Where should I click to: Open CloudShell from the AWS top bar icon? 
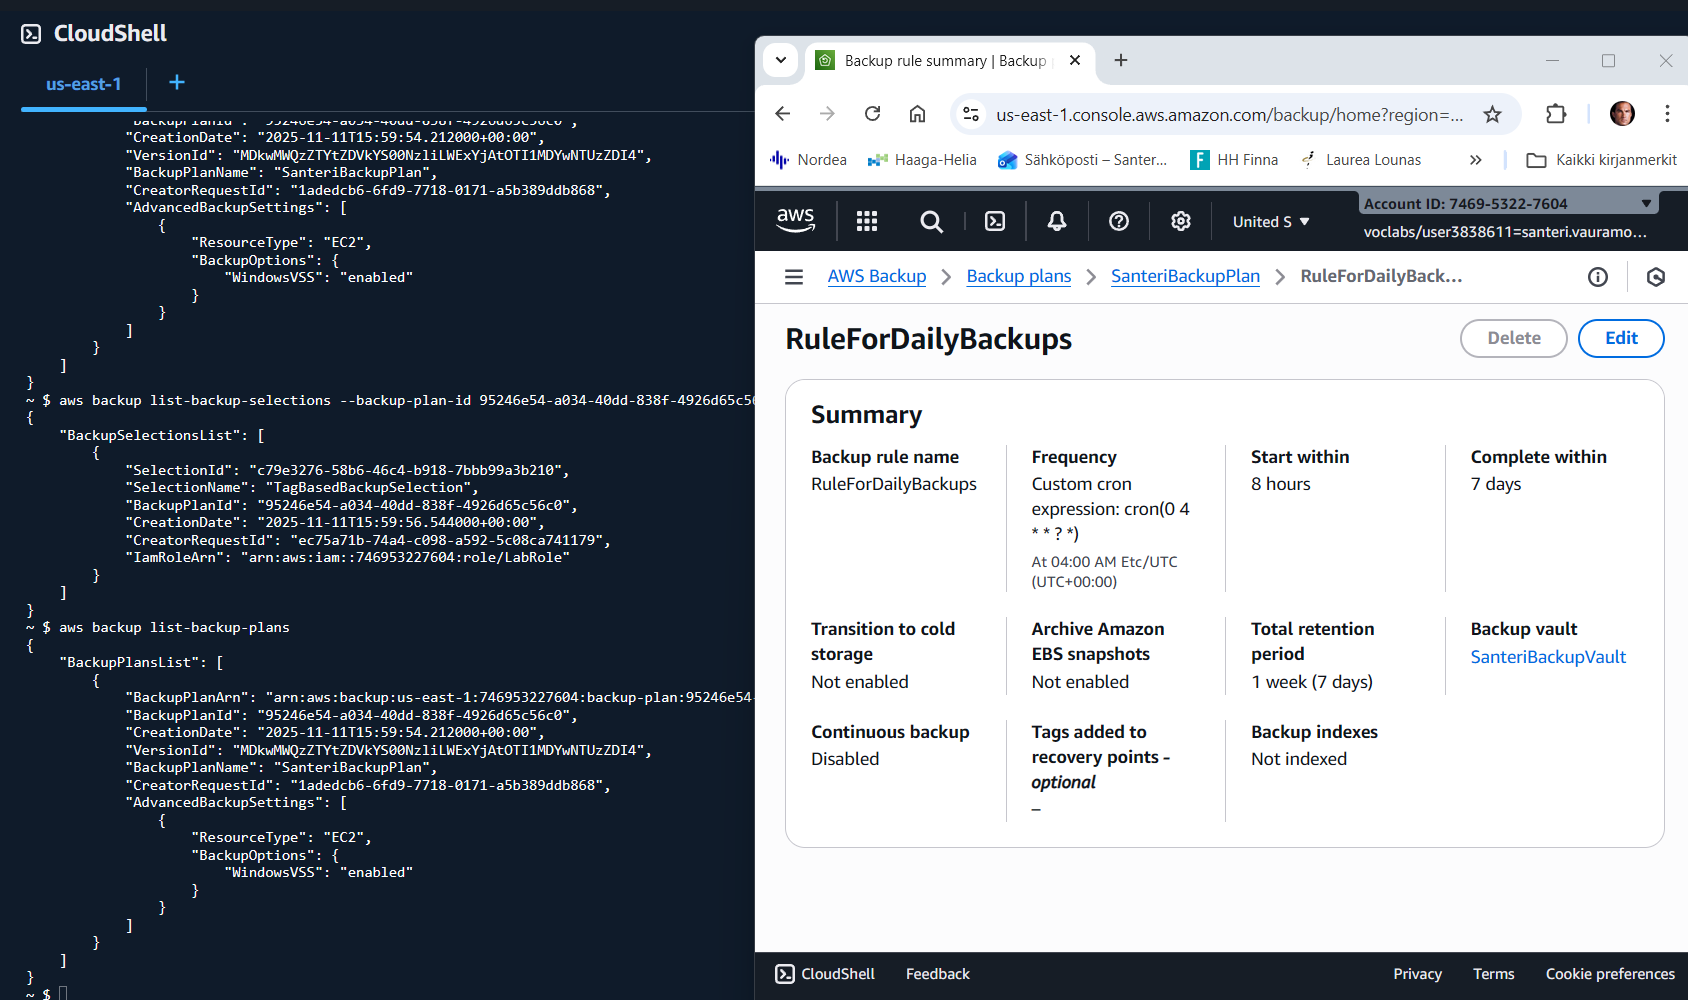coord(995,221)
